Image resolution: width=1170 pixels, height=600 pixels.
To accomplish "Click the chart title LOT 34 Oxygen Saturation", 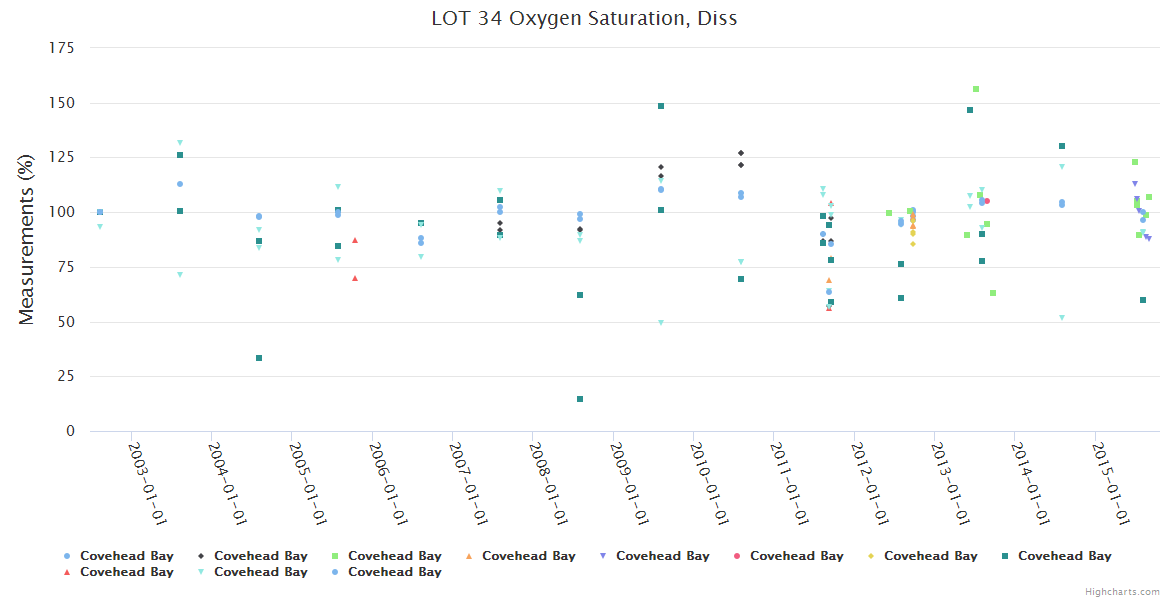I will [584, 18].
